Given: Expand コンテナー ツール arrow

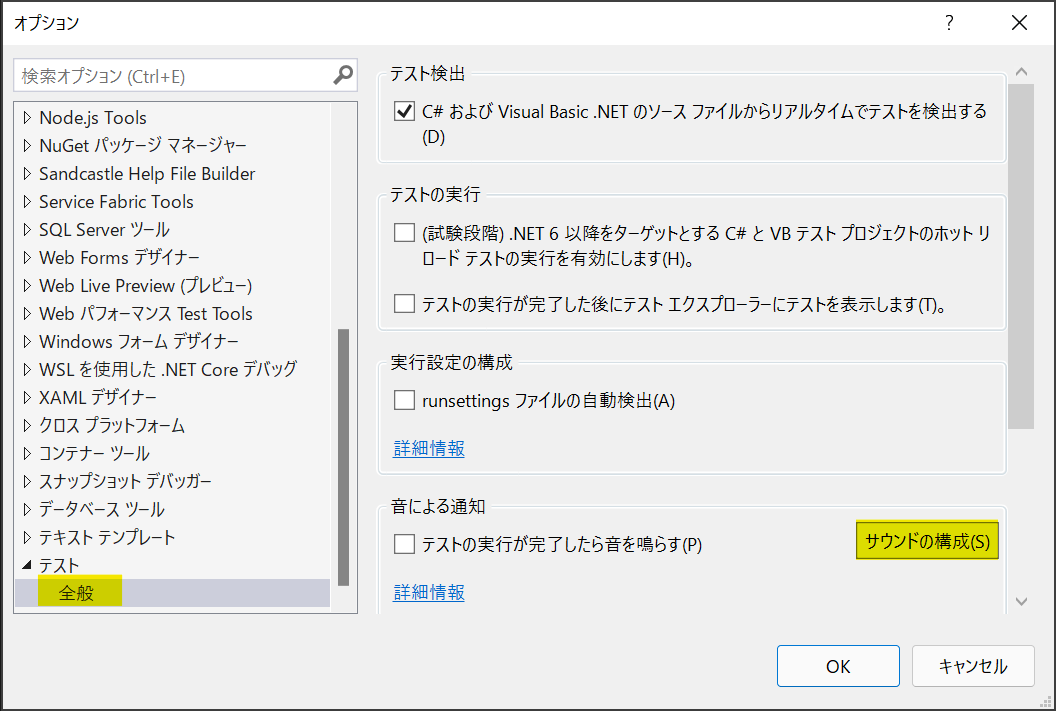Looking at the screenshot, I should 27,453.
